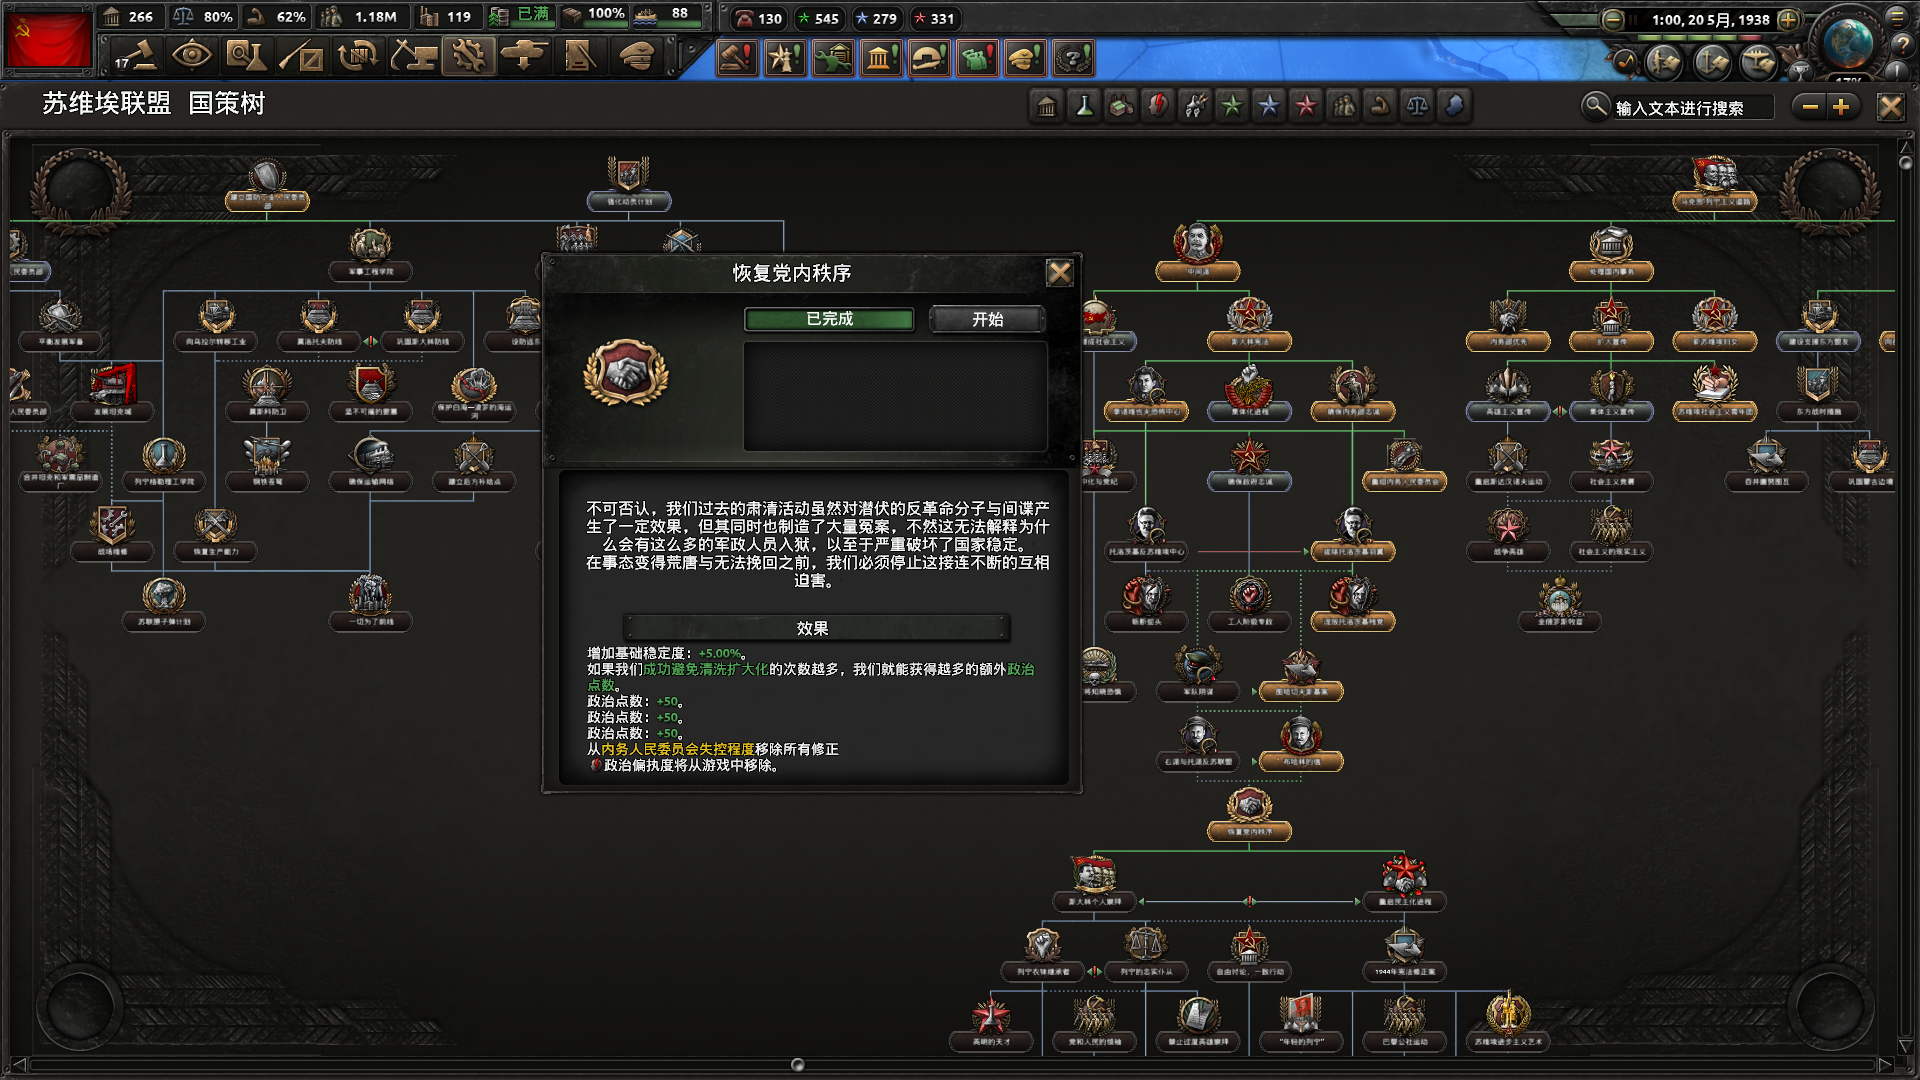Click the search text field 输入文本进行搜索
The image size is (1920, 1080).
[x=1693, y=108]
